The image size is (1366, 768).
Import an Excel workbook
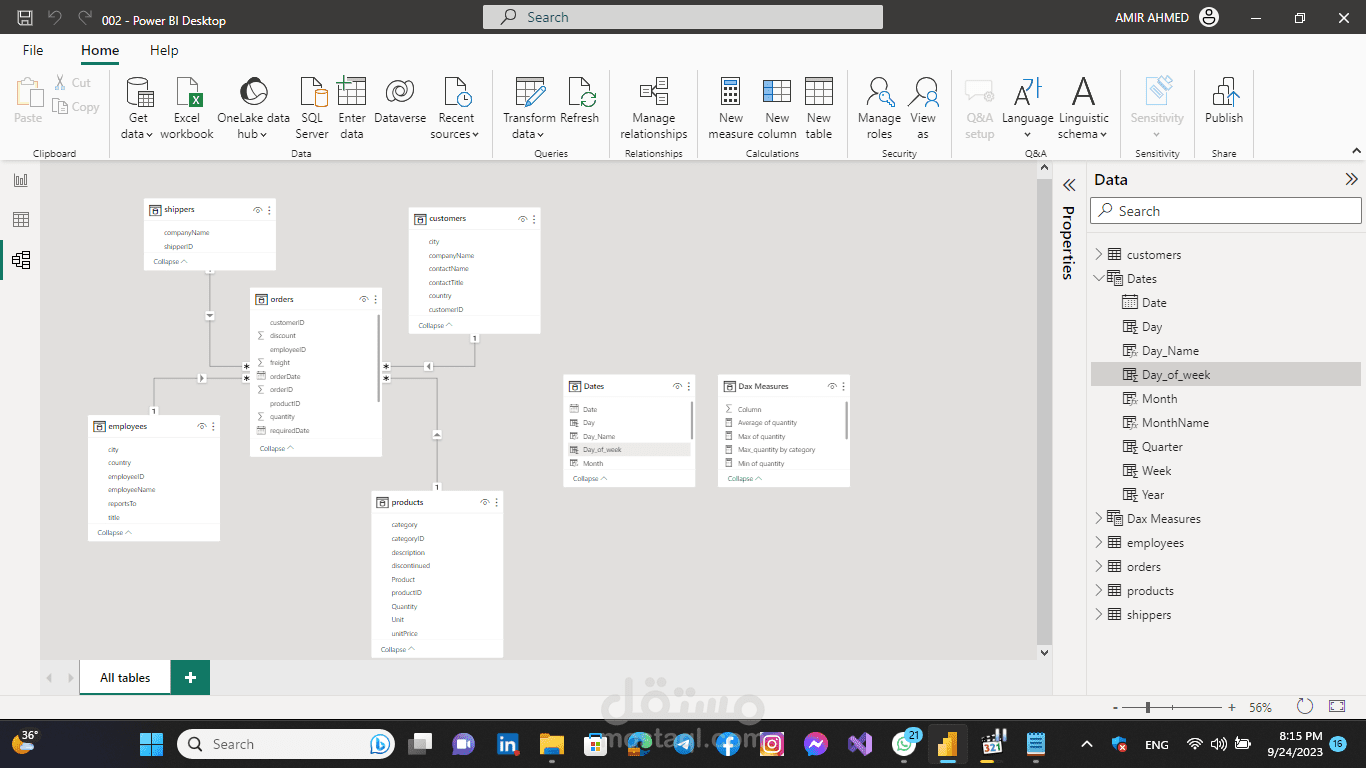187,108
